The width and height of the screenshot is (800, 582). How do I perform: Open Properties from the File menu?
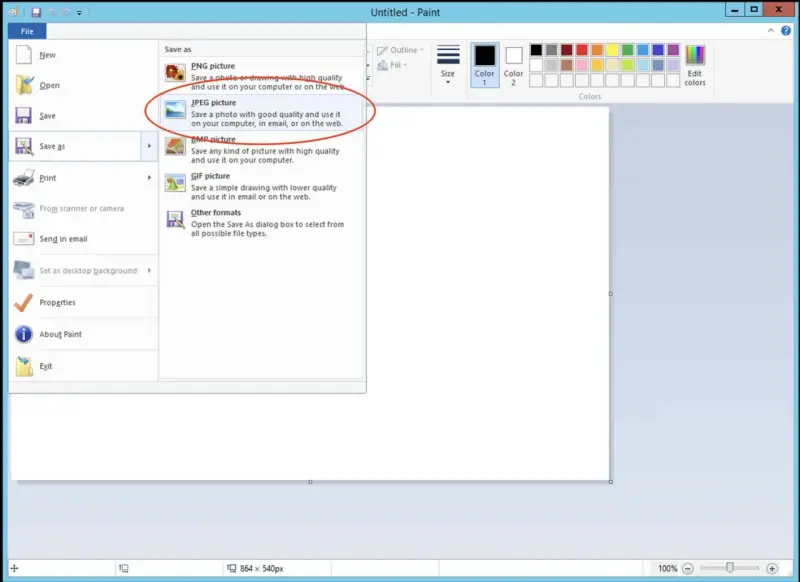tap(83, 302)
